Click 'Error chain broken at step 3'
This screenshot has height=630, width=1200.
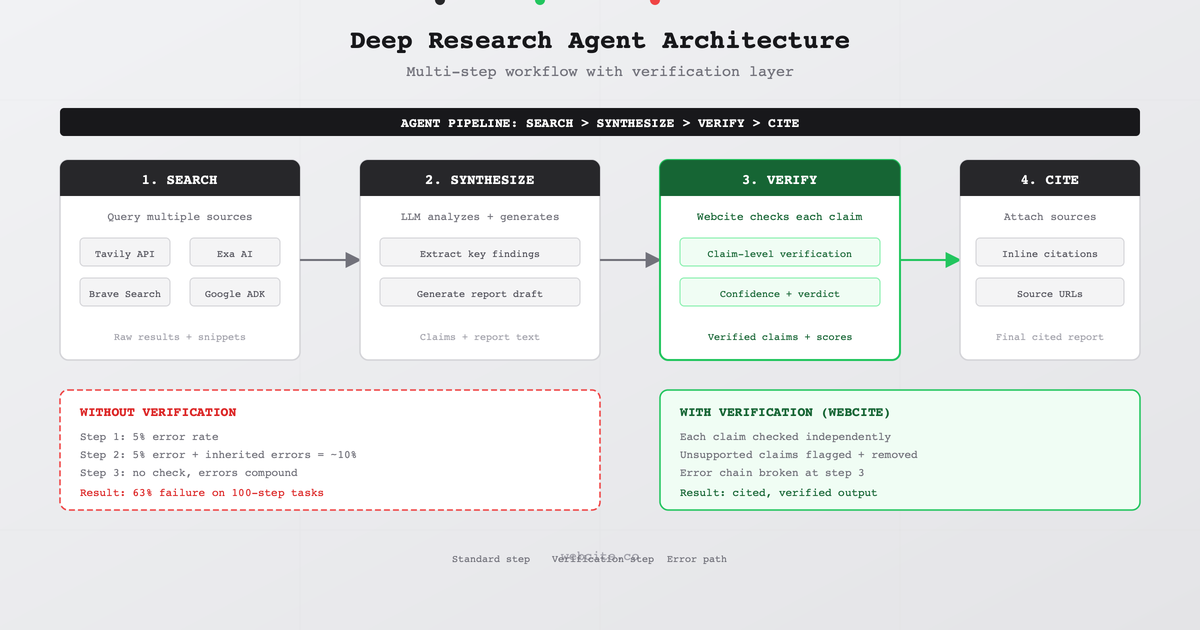tap(772, 473)
